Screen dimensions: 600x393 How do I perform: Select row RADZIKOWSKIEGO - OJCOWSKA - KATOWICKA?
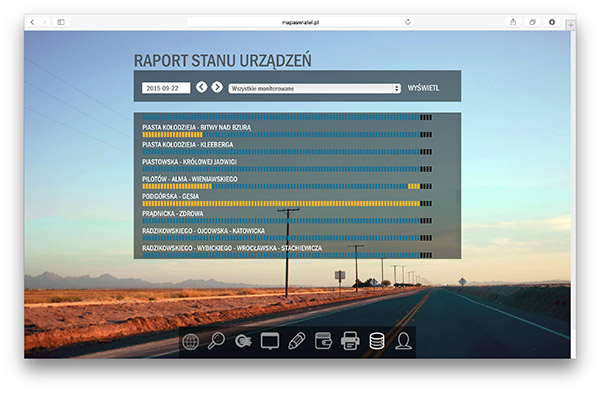204,231
